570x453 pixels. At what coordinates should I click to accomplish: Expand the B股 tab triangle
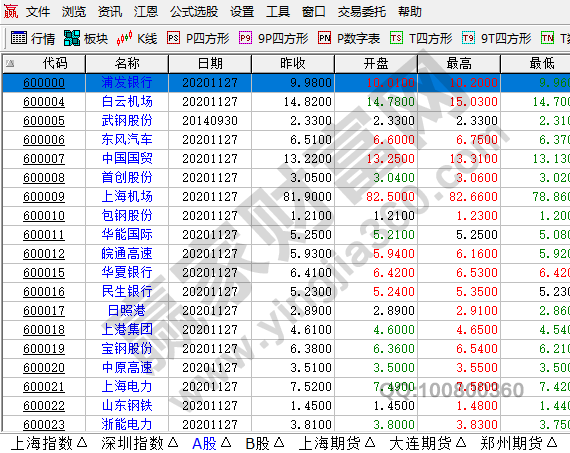tap(279, 442)
